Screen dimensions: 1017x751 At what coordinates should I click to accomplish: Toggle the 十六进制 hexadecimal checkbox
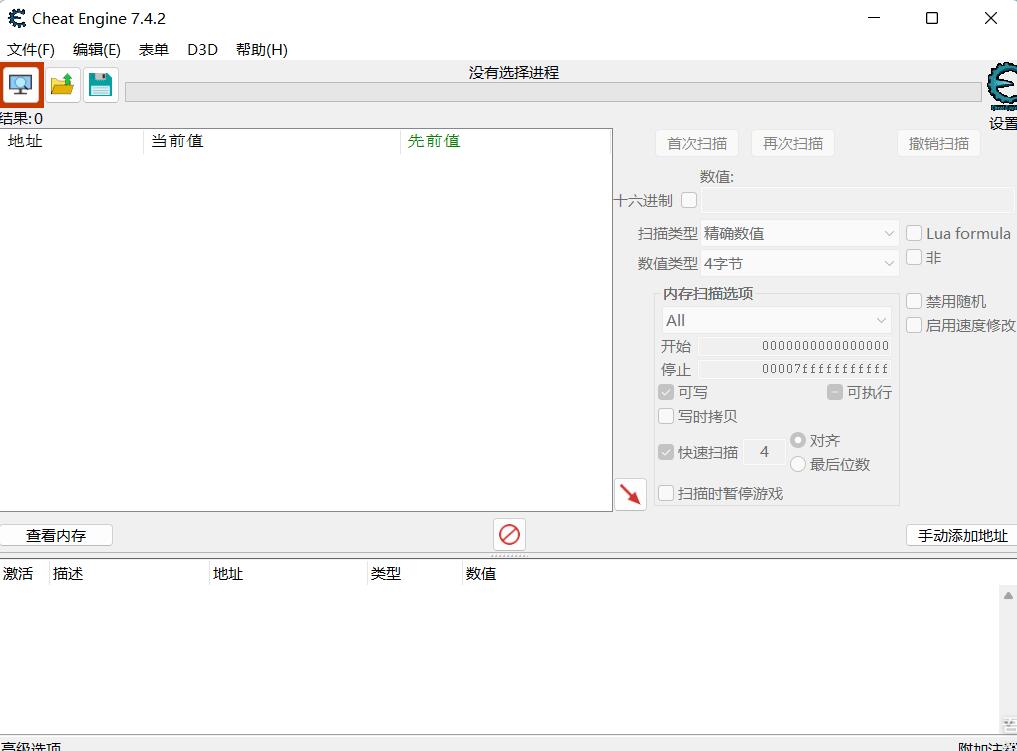[x=689, y=200]
